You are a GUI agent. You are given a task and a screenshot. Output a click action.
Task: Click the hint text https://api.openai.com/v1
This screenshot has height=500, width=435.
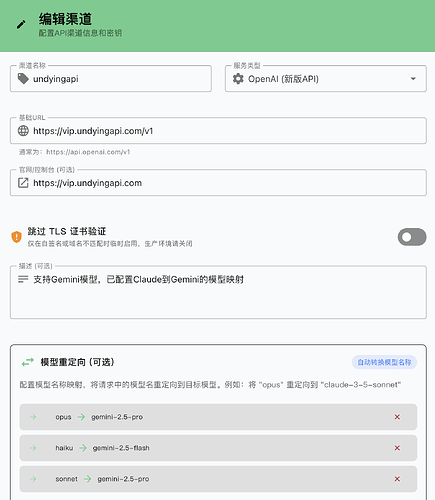88,152
